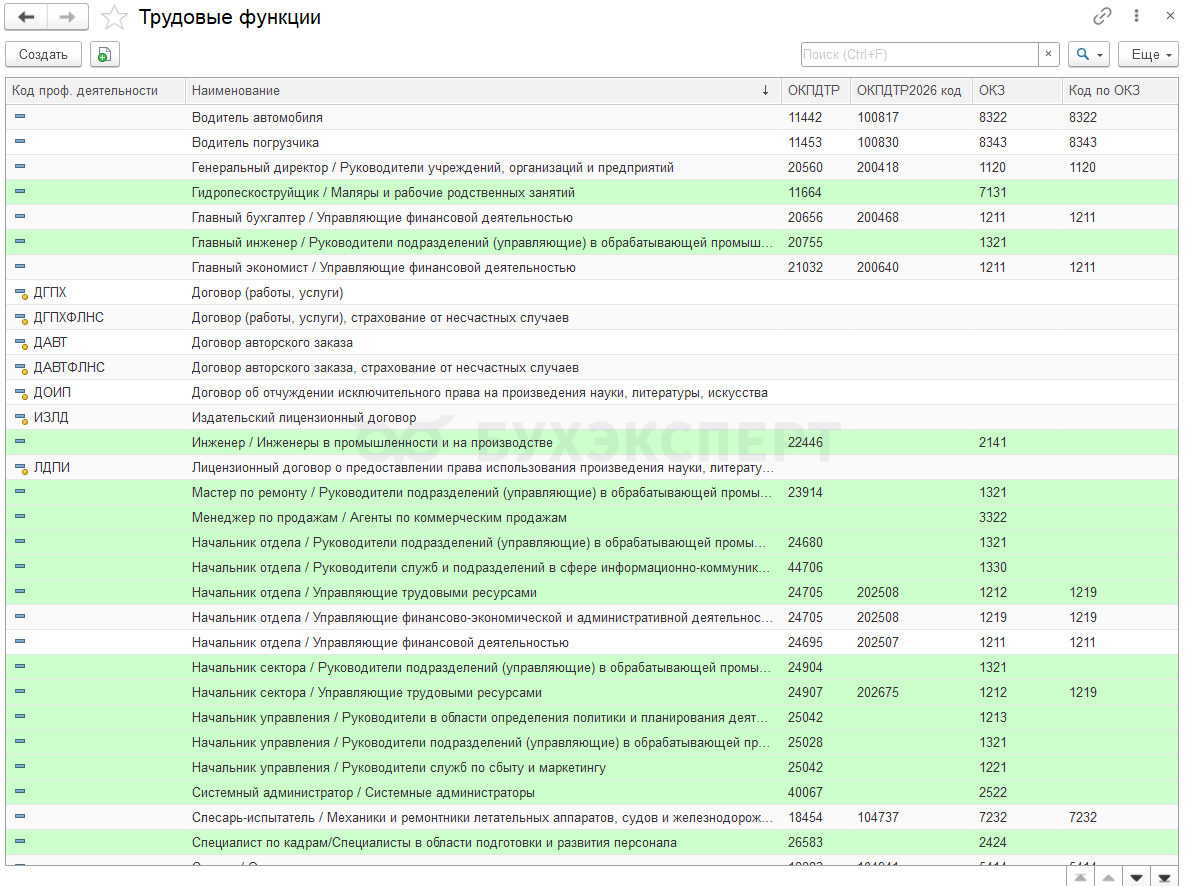The width and height of the screenshot is (1185, 886).
Task: Click the Создать button
Action: [43, 55]
